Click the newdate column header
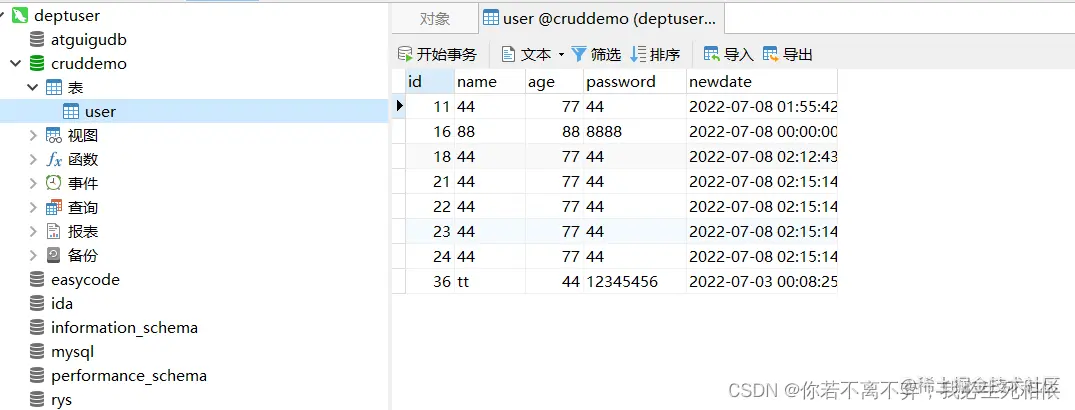 pyautogui.click(x=762, y=82)
